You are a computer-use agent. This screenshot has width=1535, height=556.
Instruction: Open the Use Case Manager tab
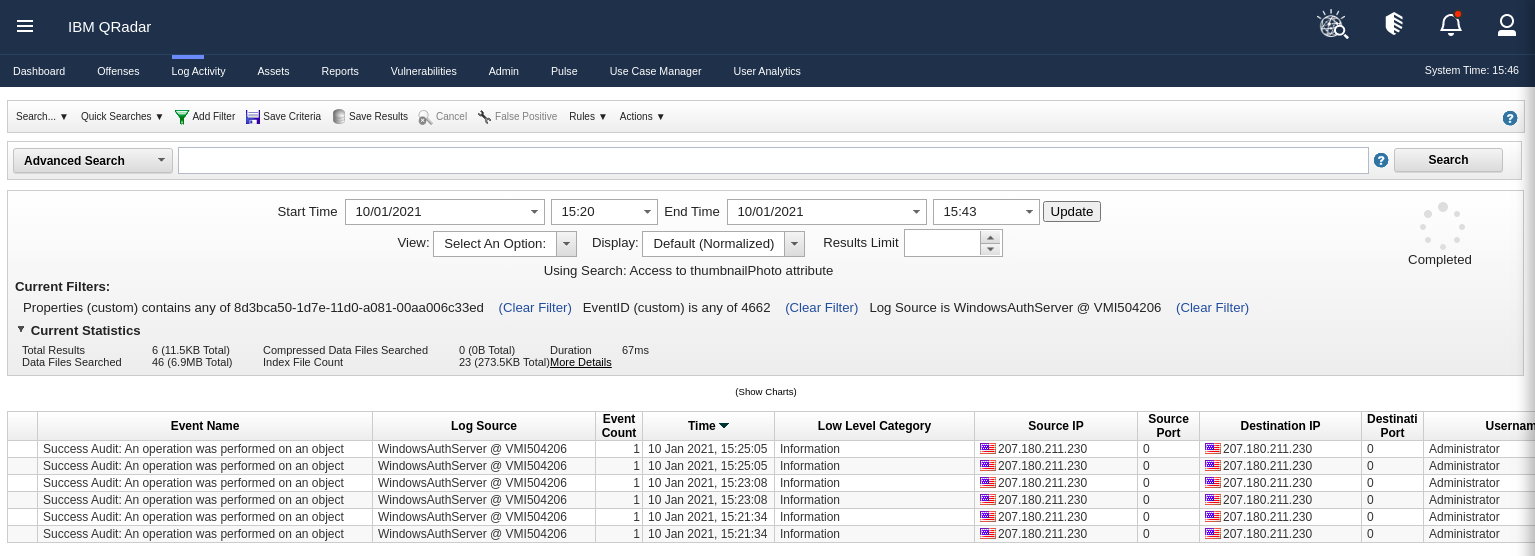[x=655, y=71]
